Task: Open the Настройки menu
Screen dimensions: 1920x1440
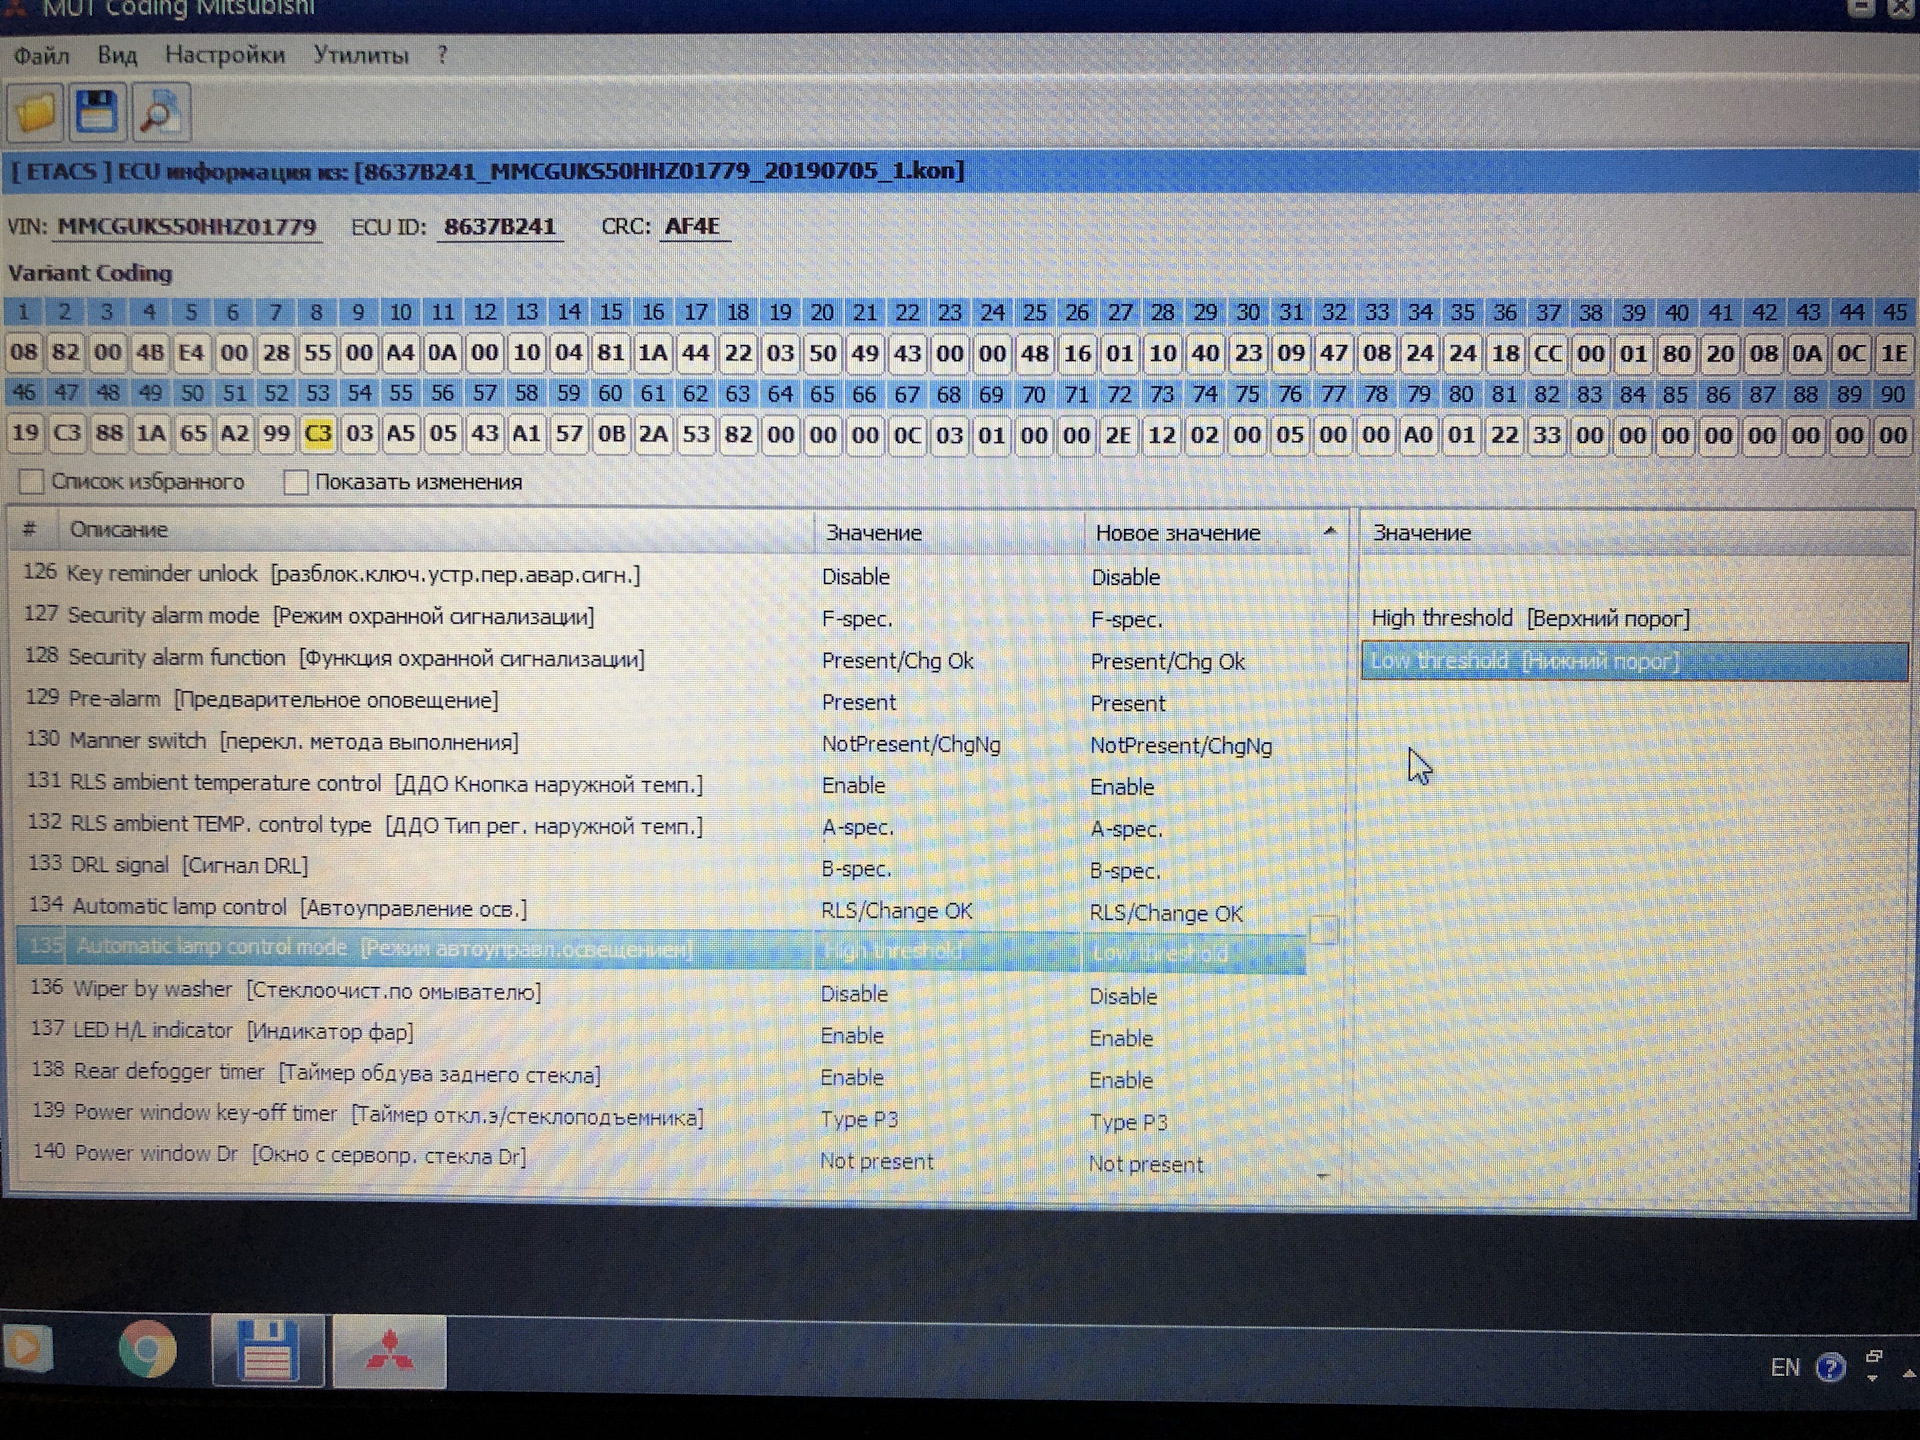Action: (225, 55)
